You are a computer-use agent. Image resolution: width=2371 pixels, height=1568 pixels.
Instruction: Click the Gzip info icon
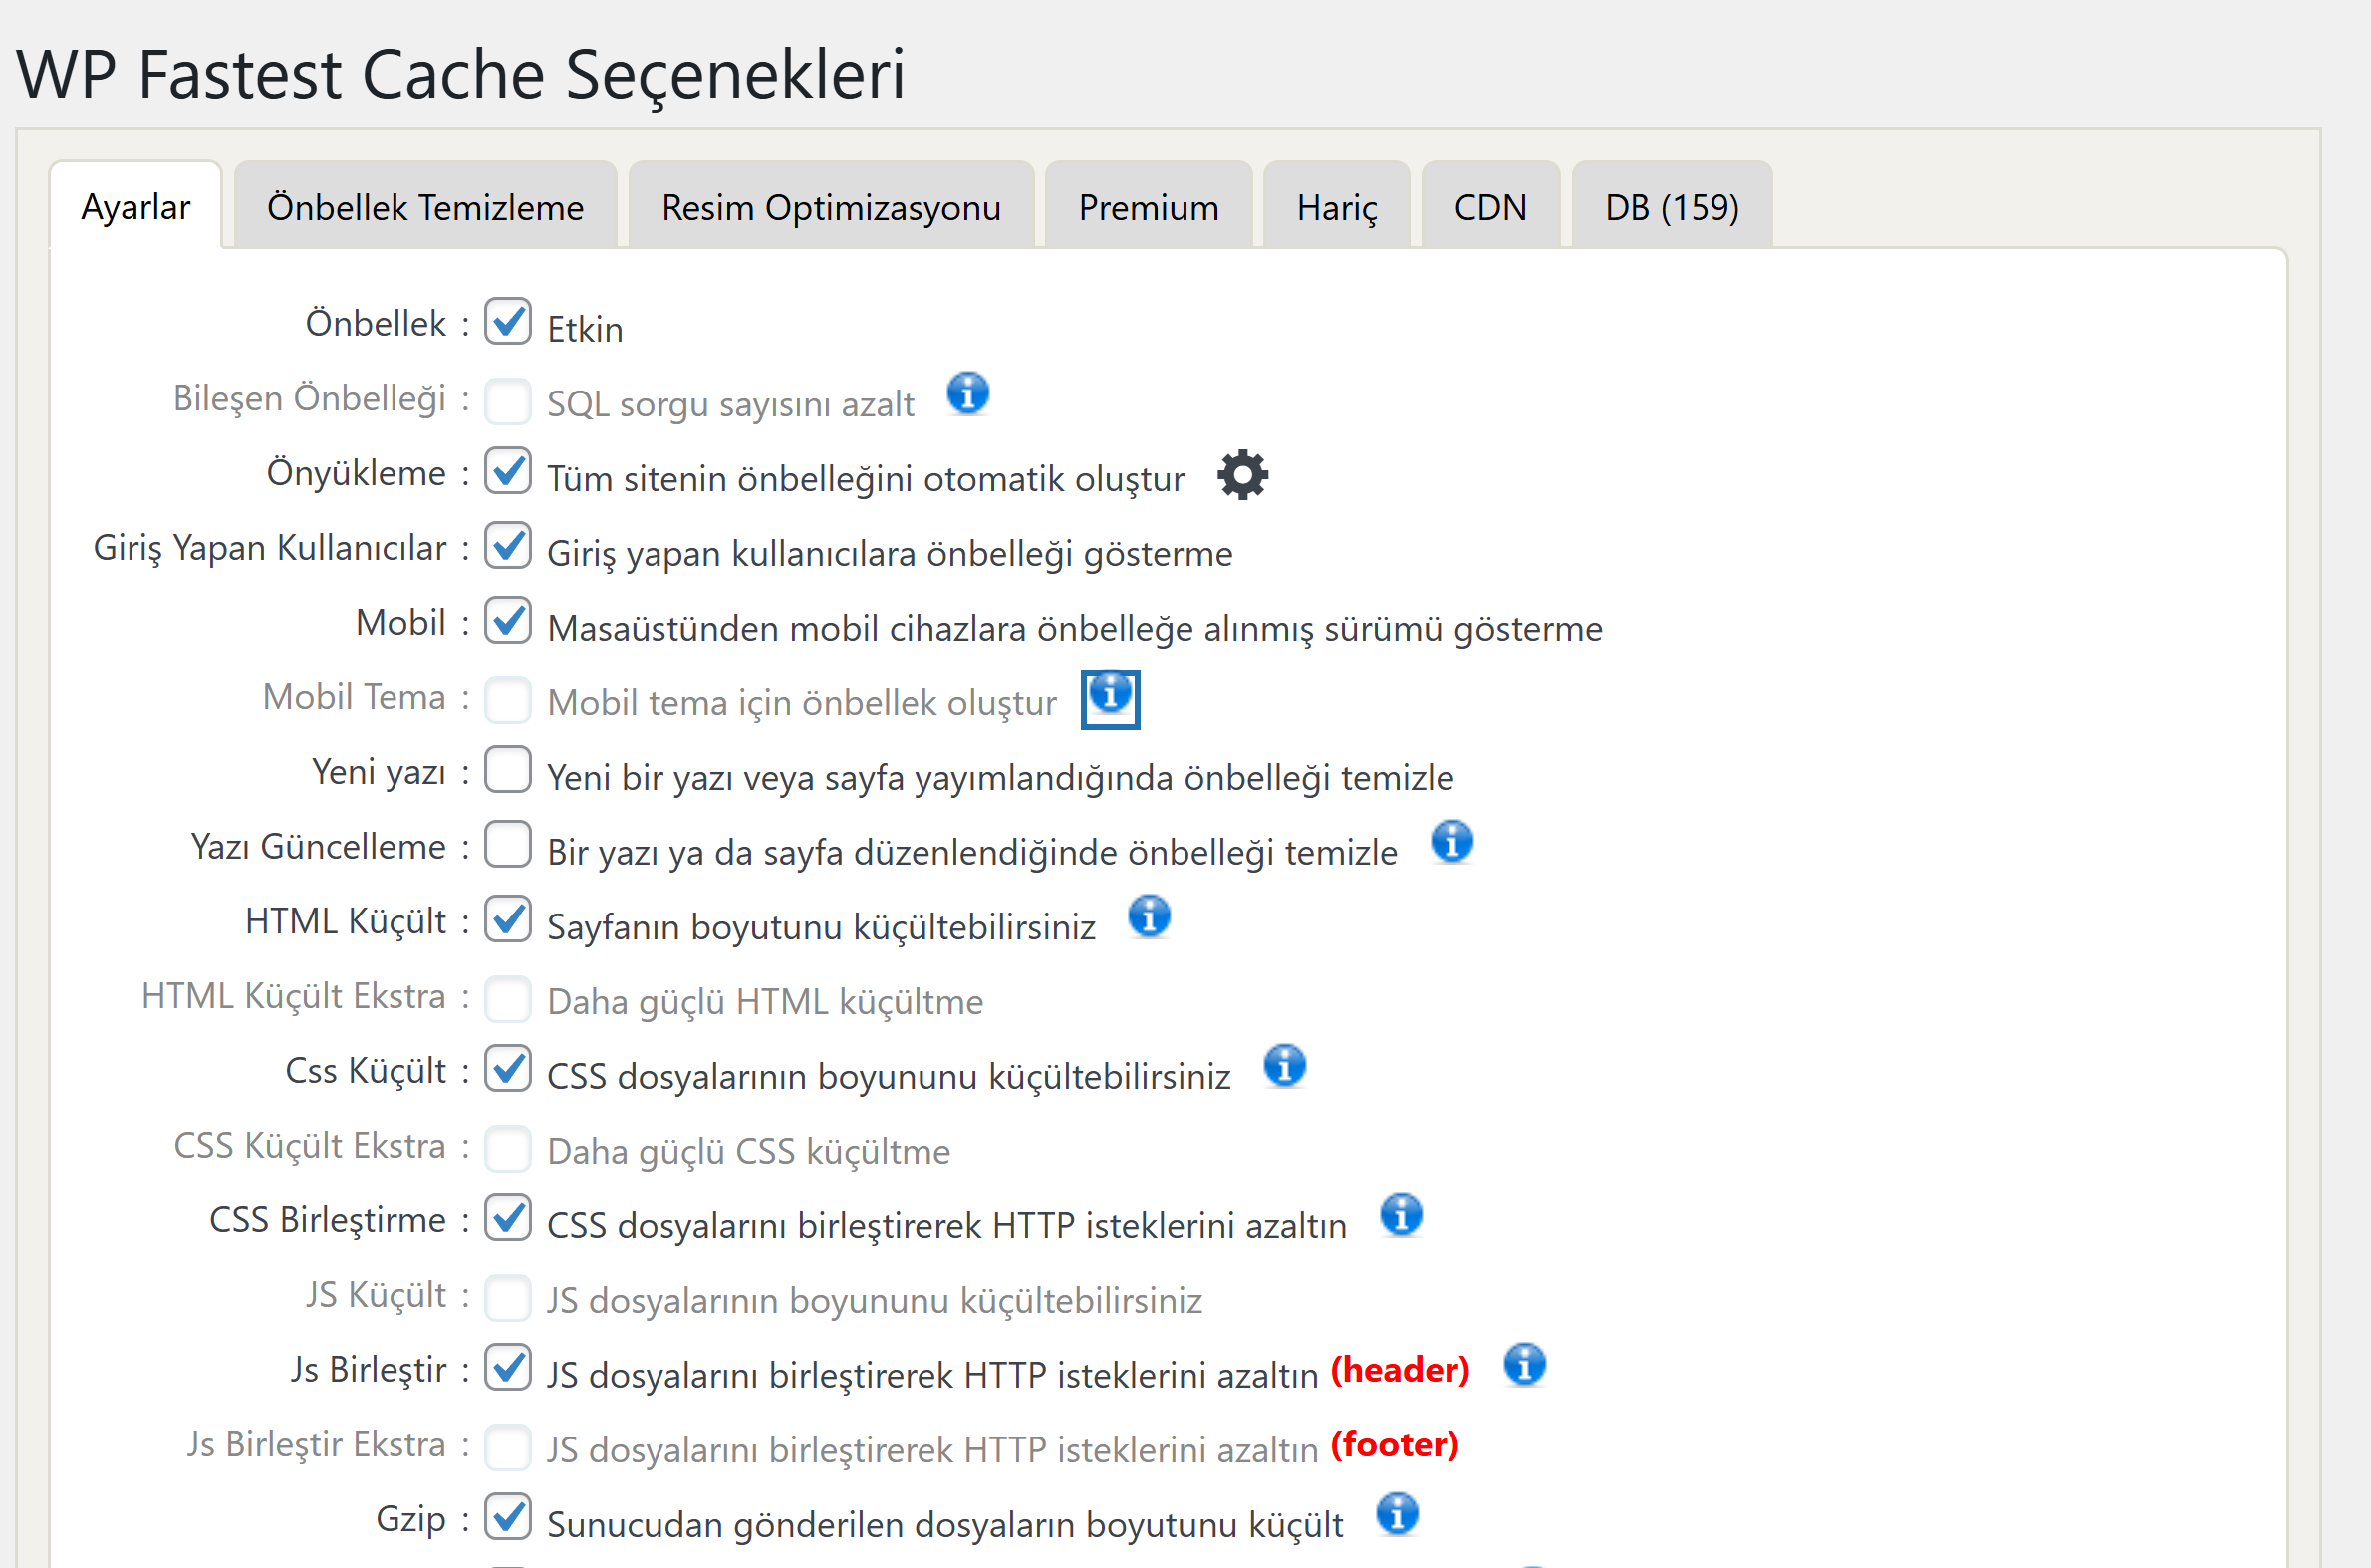click(x=1397, y=1513)
